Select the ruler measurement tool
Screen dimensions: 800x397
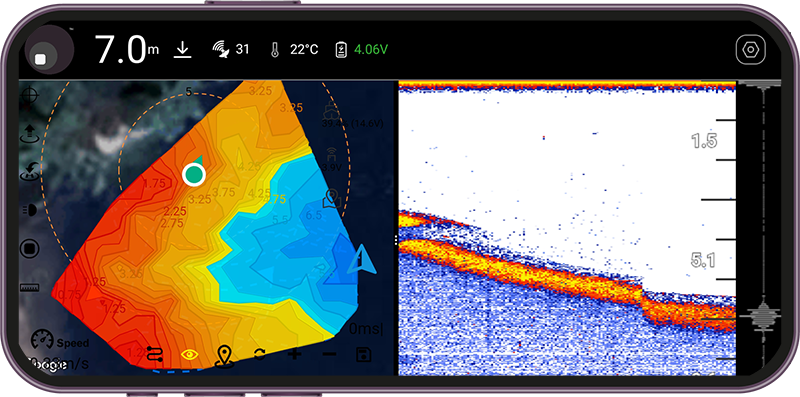tap(30, 288)
